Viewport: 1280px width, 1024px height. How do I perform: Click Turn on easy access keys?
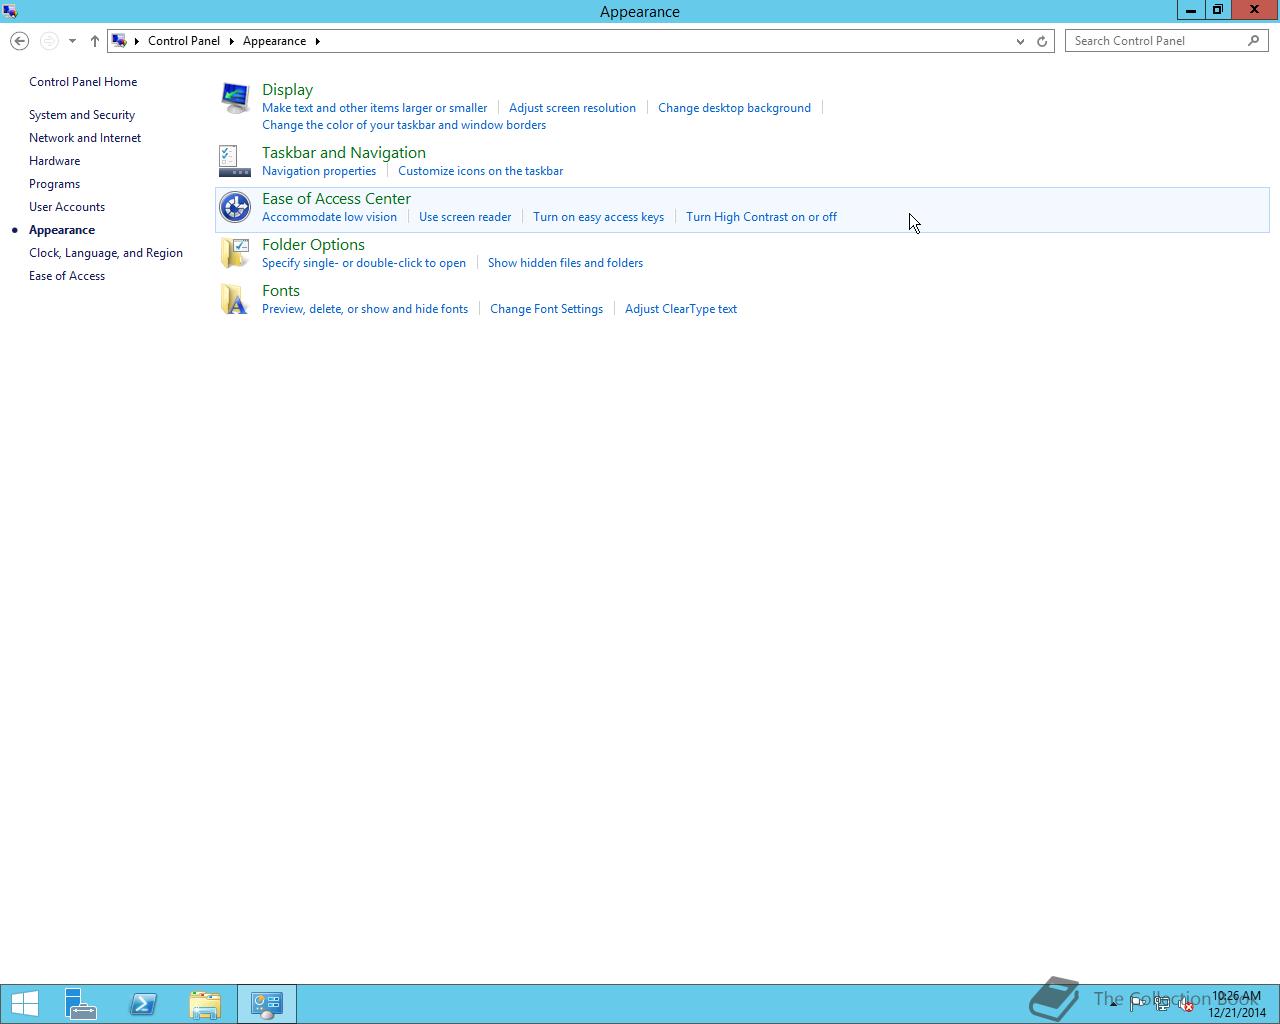click(x=598, y=217)
